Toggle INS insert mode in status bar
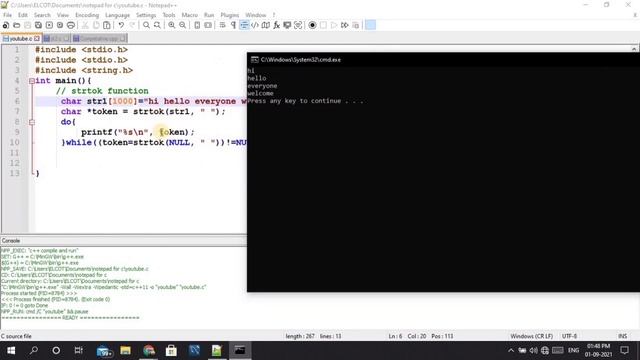640x360 pixels. pos(622,336)
